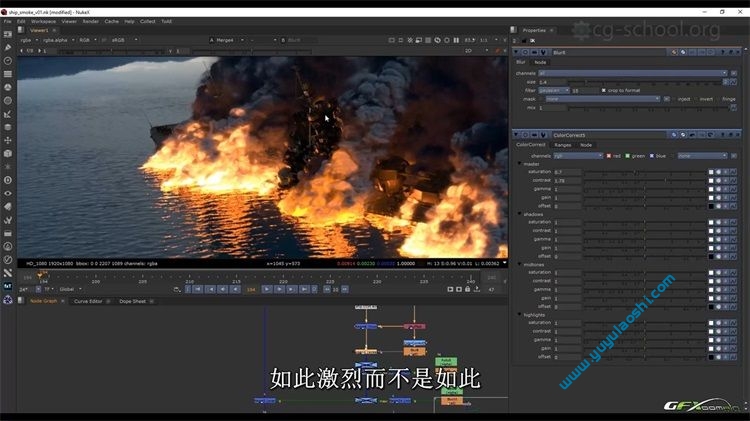Click the master contrast value field

567,180
